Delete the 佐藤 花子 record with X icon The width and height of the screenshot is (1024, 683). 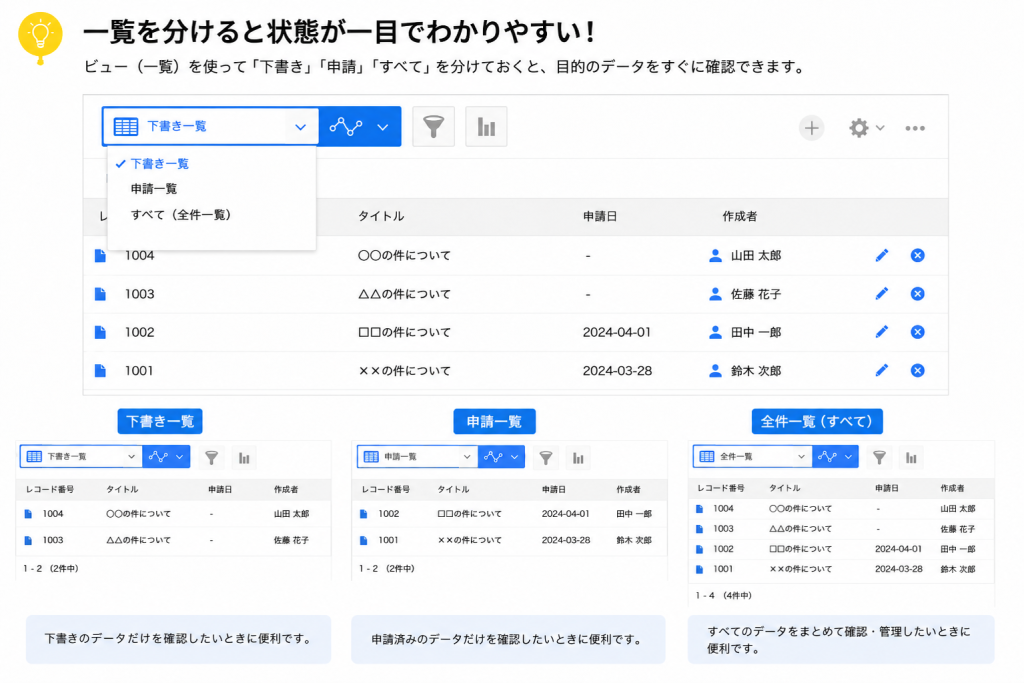918,294
